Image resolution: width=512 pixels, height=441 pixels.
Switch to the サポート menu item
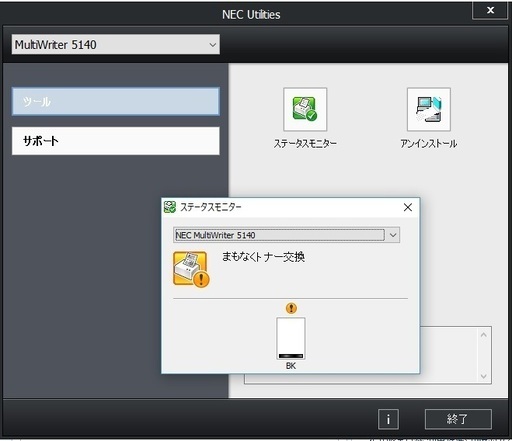[x=116, y=141]
